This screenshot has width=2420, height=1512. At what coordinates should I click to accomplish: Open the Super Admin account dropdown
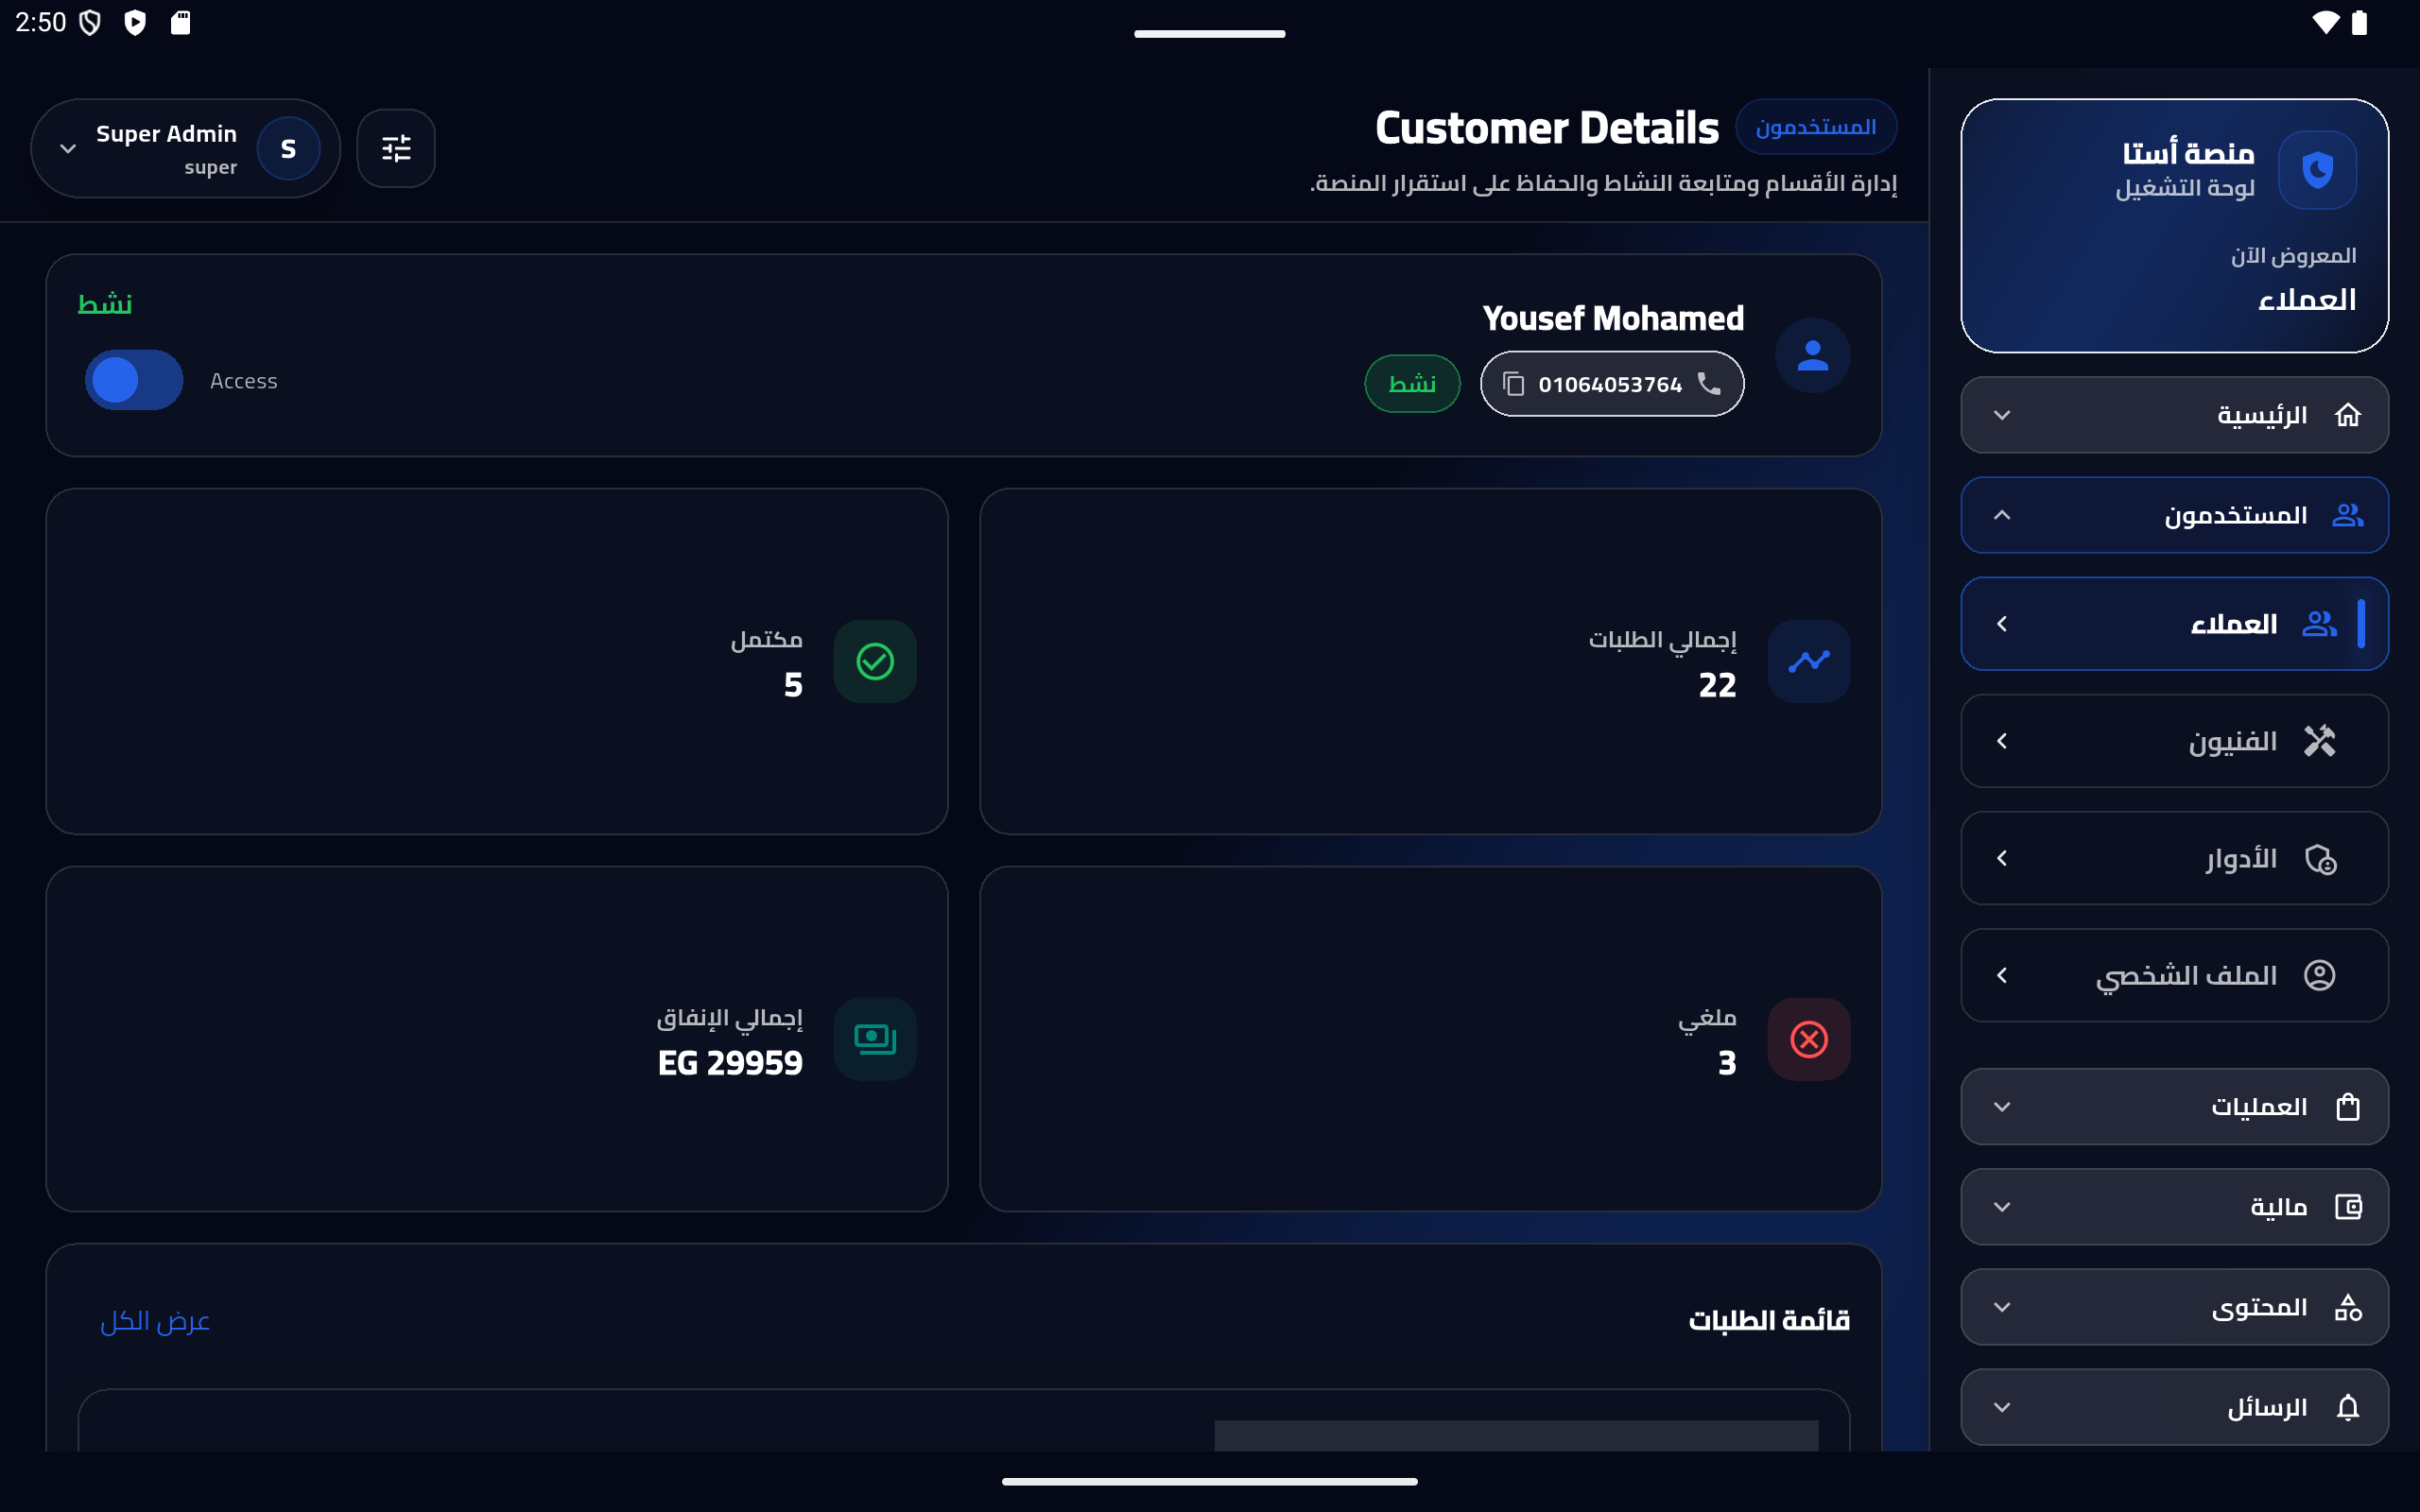(x=186, y=148)
